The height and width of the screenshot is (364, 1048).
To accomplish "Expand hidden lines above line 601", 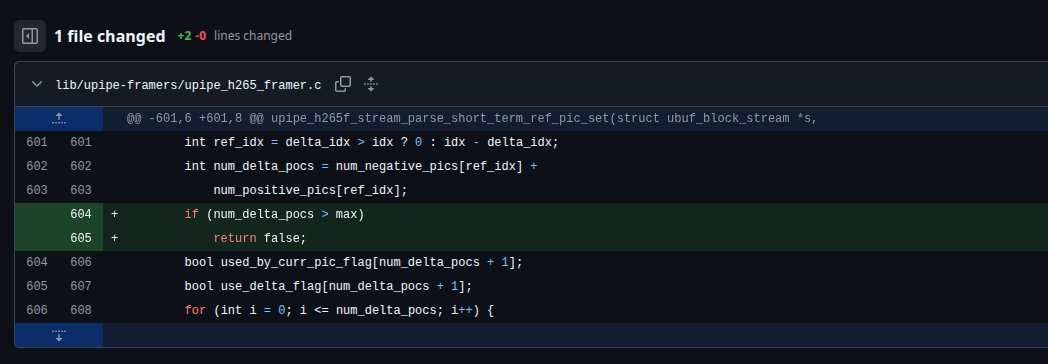I will tap(59, 119).
